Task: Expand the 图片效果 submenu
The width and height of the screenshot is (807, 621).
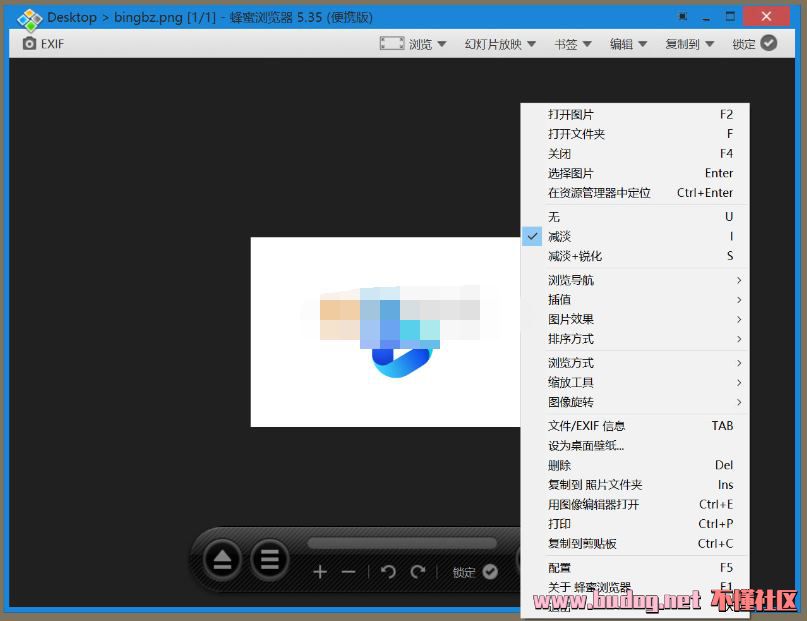Action: (635, 319)
